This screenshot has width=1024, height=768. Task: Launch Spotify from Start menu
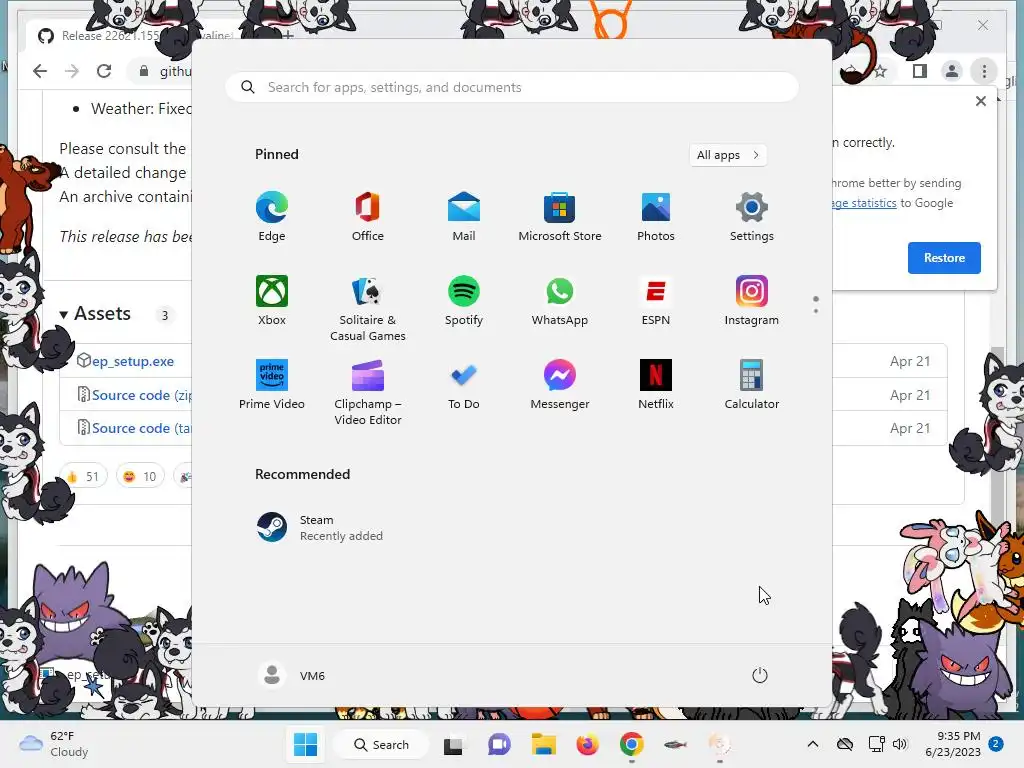point(464,300)
